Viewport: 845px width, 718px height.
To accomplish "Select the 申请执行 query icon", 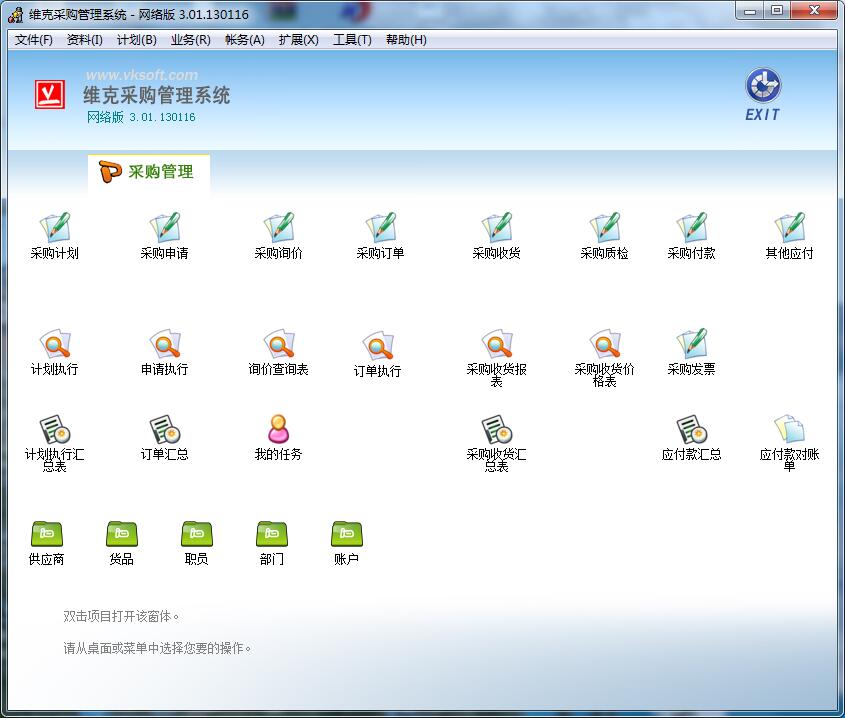I will click(x=165, y=344).
